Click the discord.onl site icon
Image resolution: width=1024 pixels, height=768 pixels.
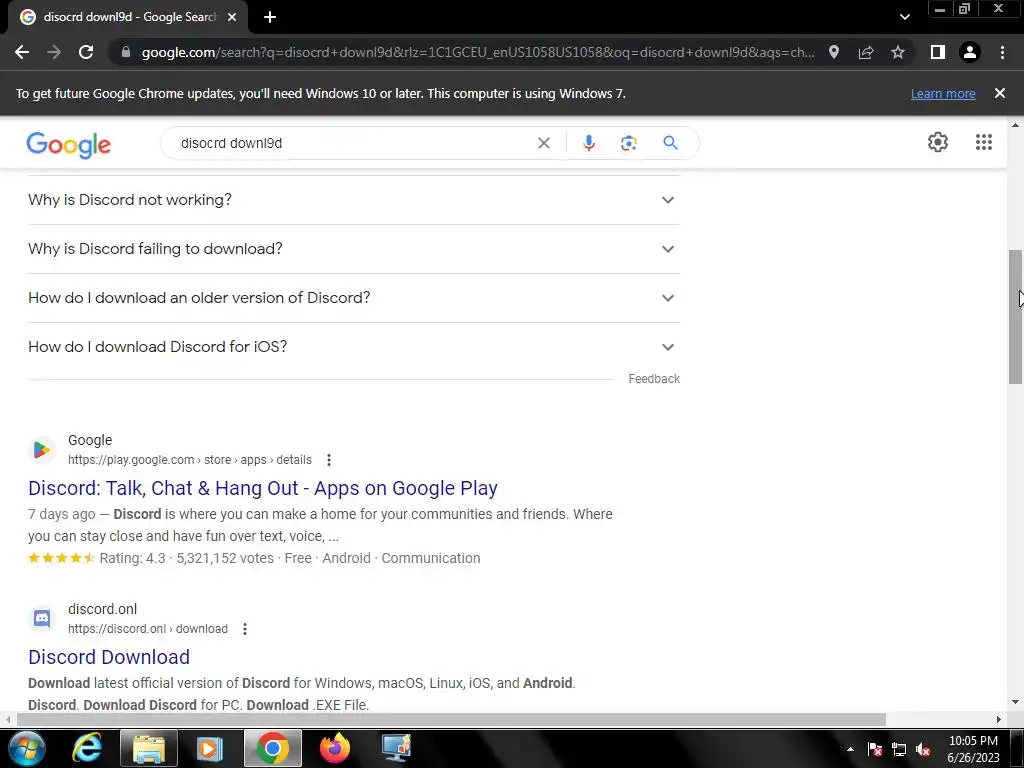[42, 618]
